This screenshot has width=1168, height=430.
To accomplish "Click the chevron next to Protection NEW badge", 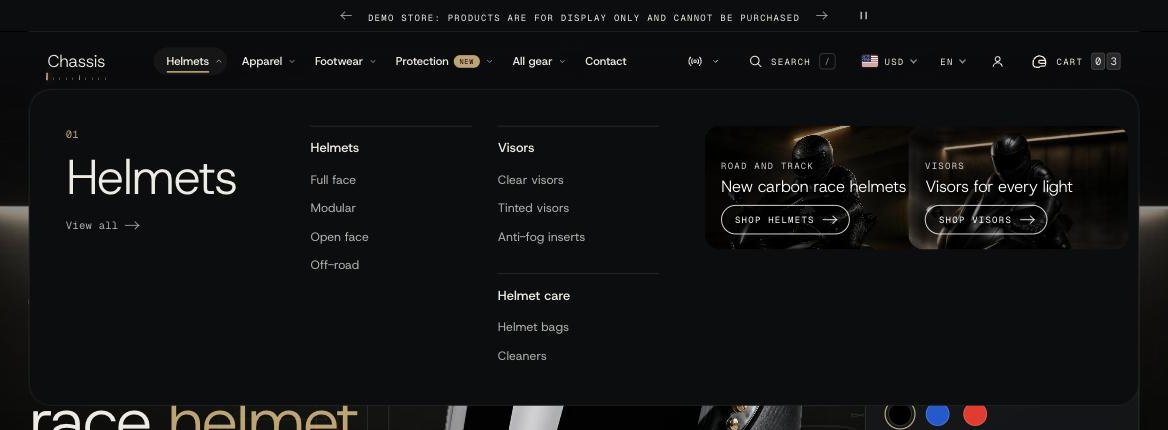I will 489,62.
